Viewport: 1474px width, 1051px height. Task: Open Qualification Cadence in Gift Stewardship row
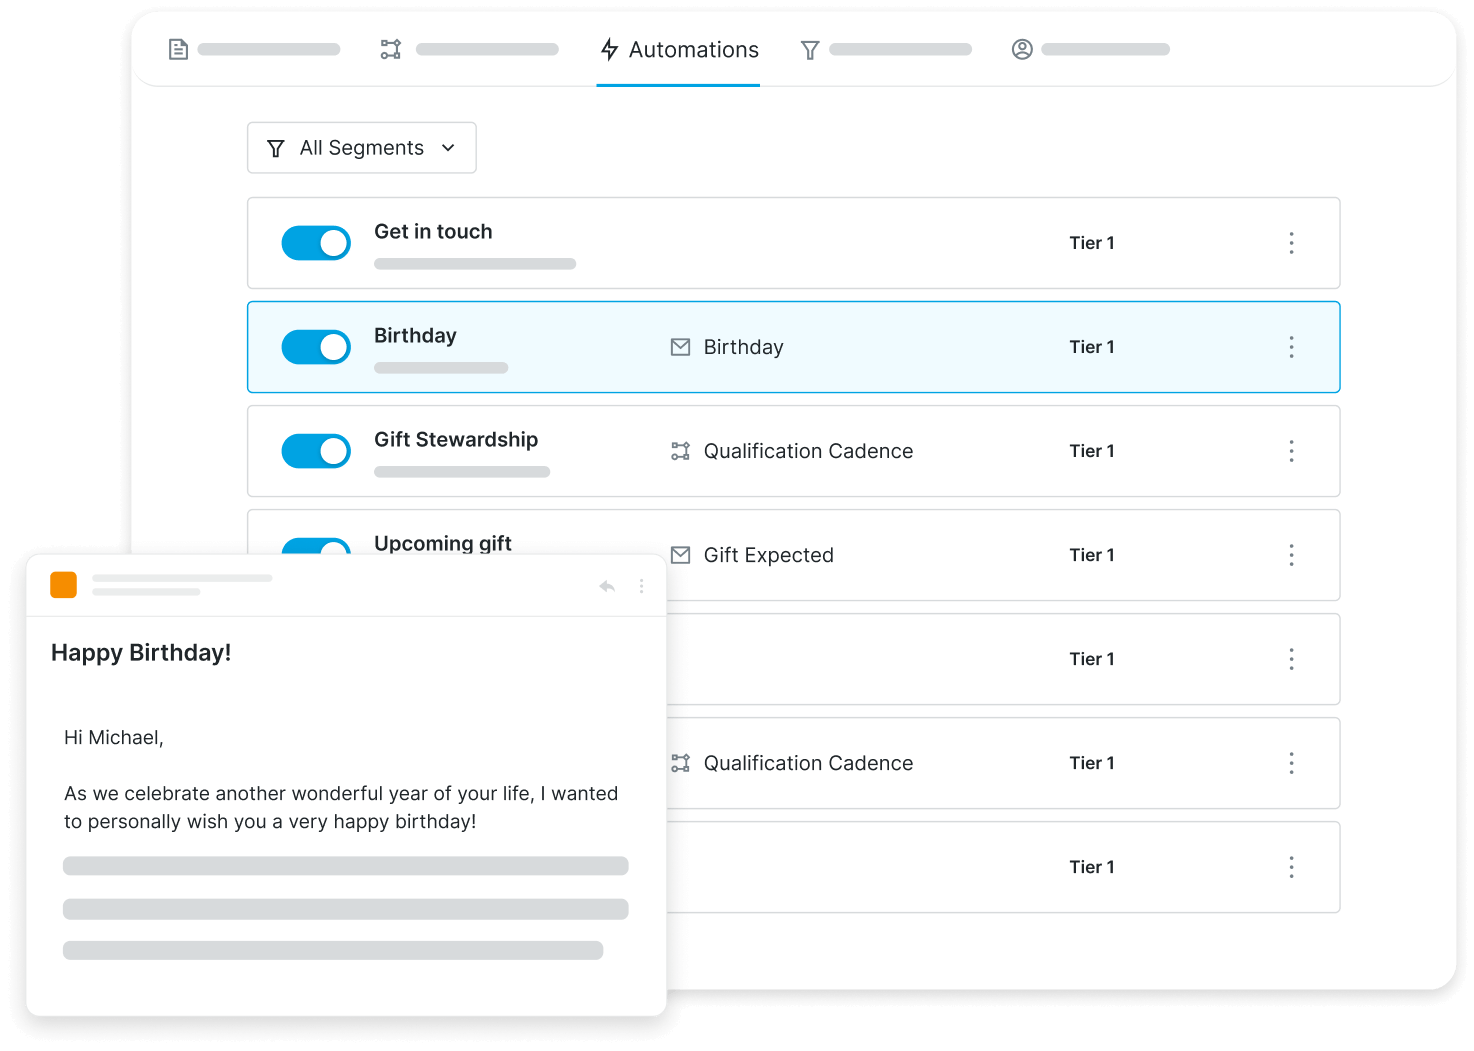pos(807,451)
